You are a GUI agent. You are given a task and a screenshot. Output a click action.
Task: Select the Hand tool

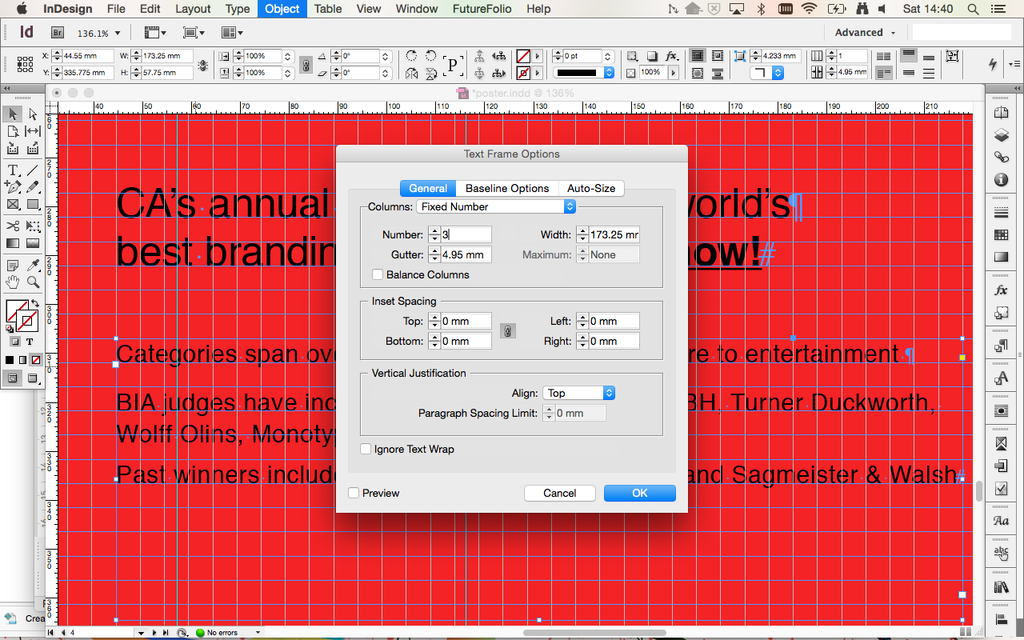(13, 281)
